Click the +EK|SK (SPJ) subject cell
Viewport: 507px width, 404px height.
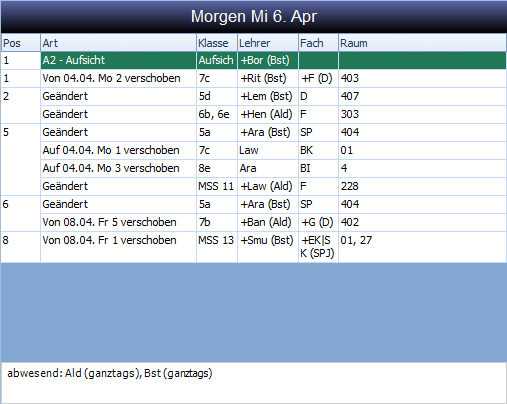318,247
